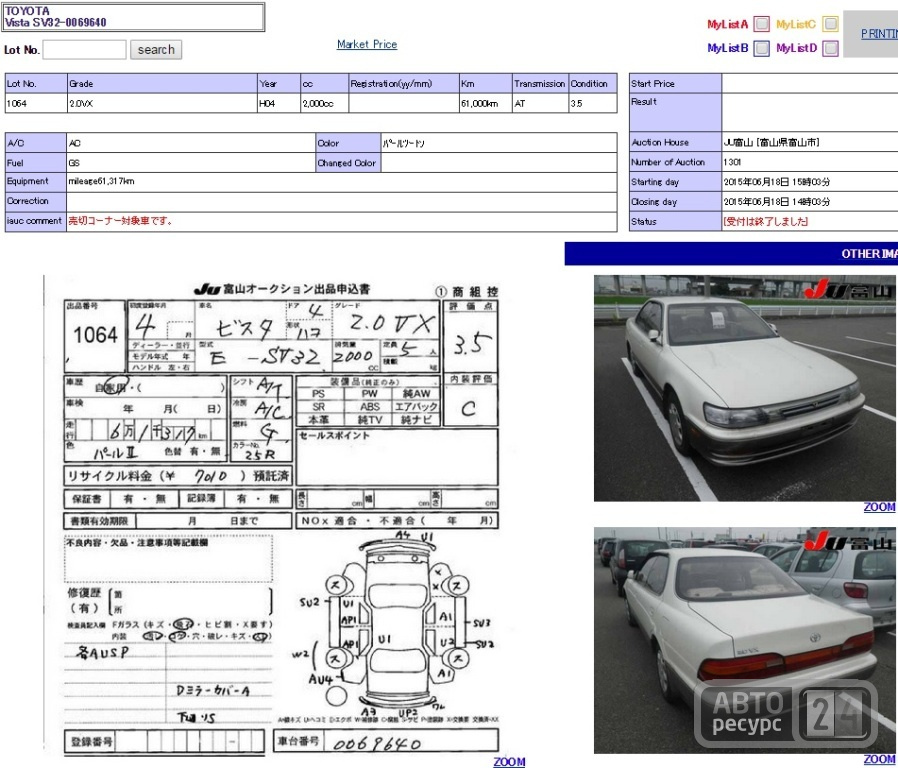Viewport: 898px width, 768px height.
Task: Open the rear view car photo
Action: [x=745, y=640]
